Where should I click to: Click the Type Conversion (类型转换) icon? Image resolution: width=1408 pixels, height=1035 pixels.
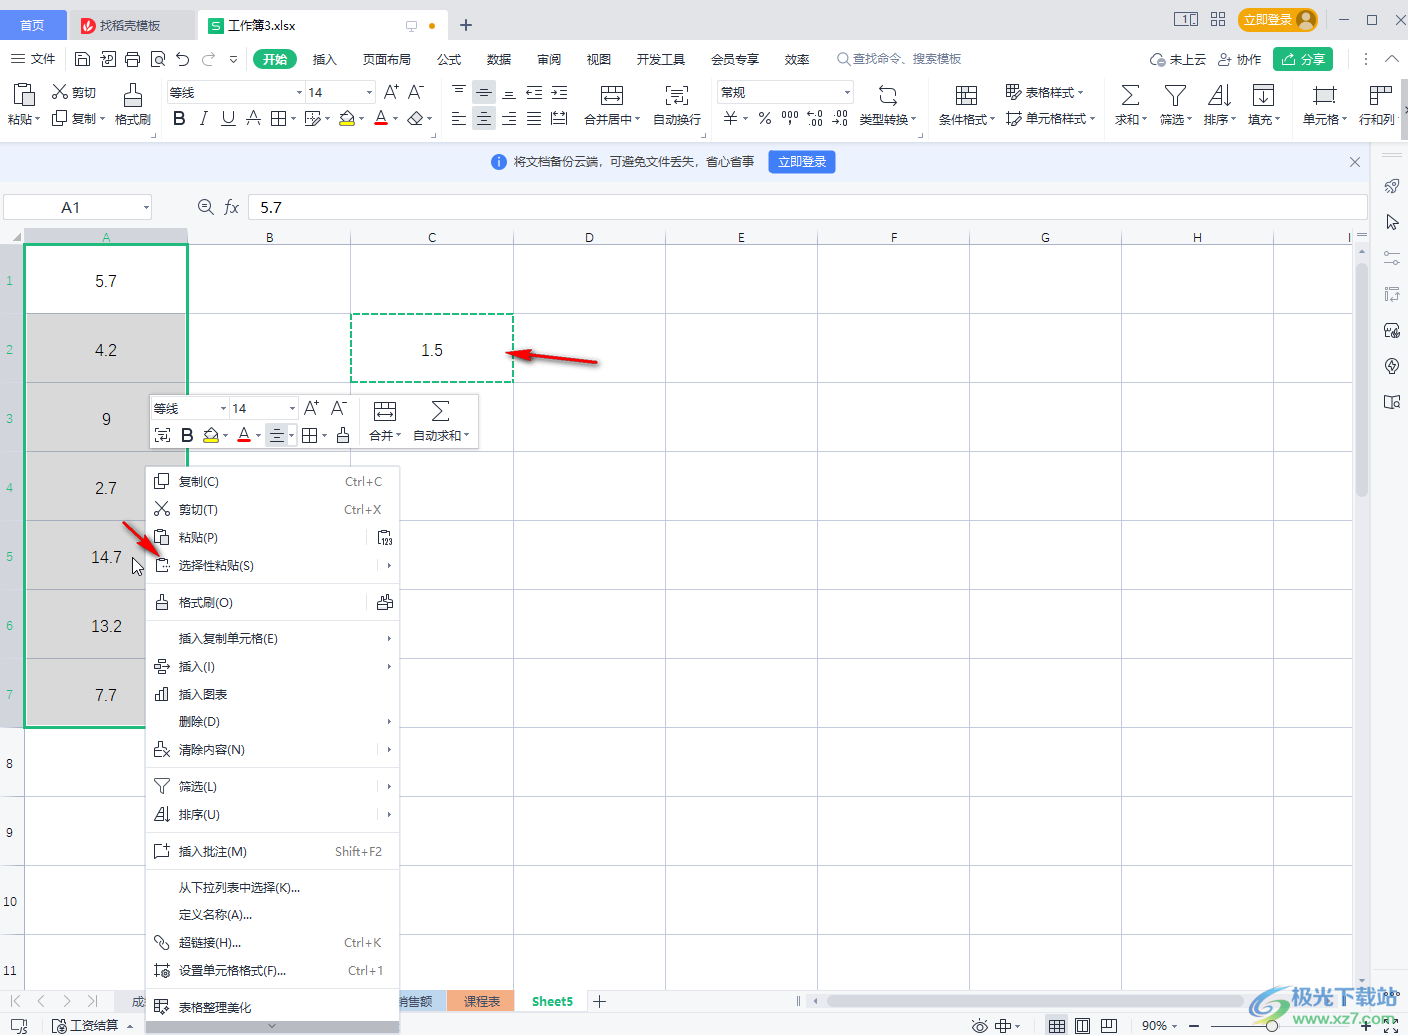(887, 95)
